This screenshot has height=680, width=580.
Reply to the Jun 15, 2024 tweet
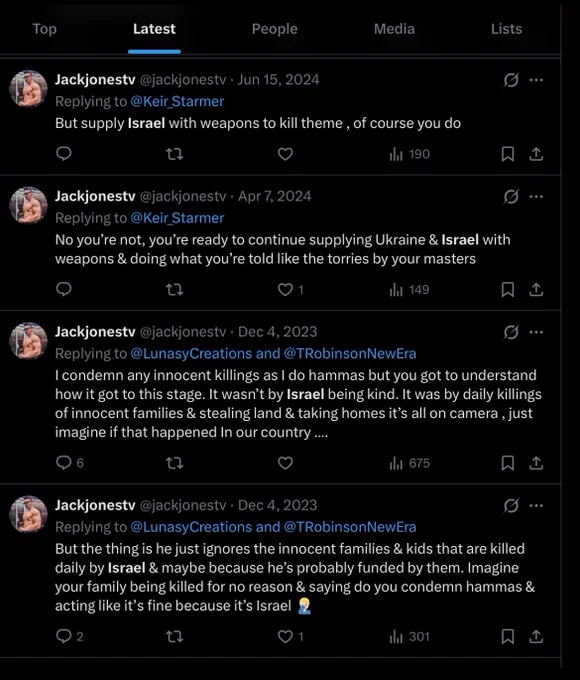click(64, 154)
